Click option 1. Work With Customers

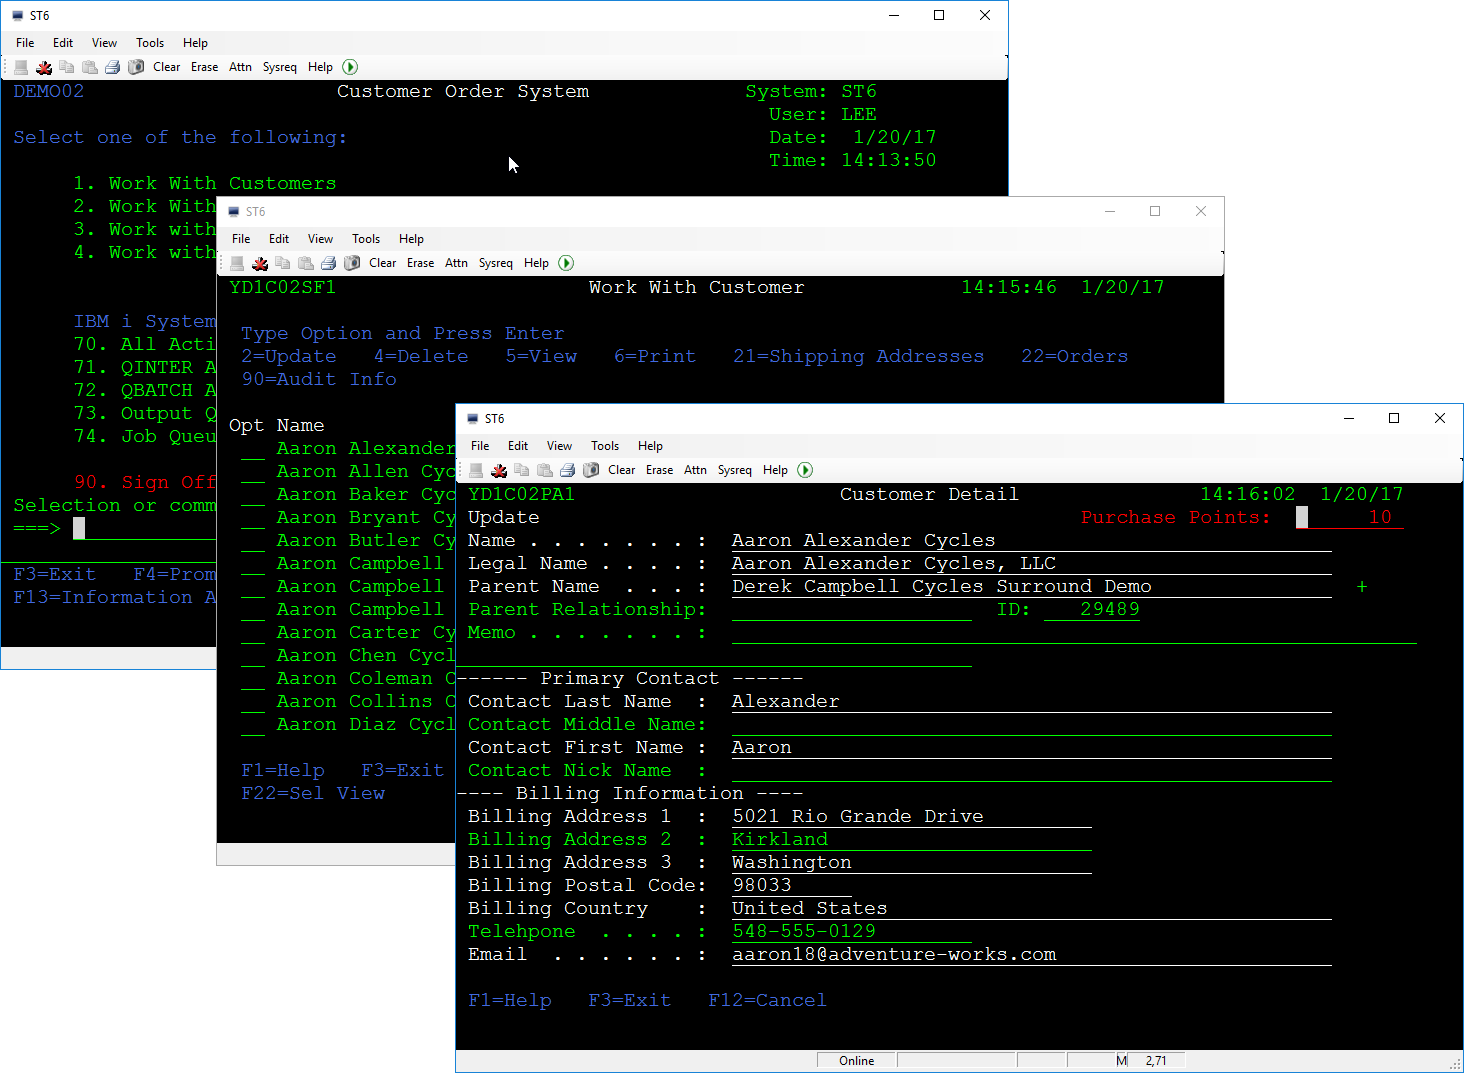(x=205, y=184)
